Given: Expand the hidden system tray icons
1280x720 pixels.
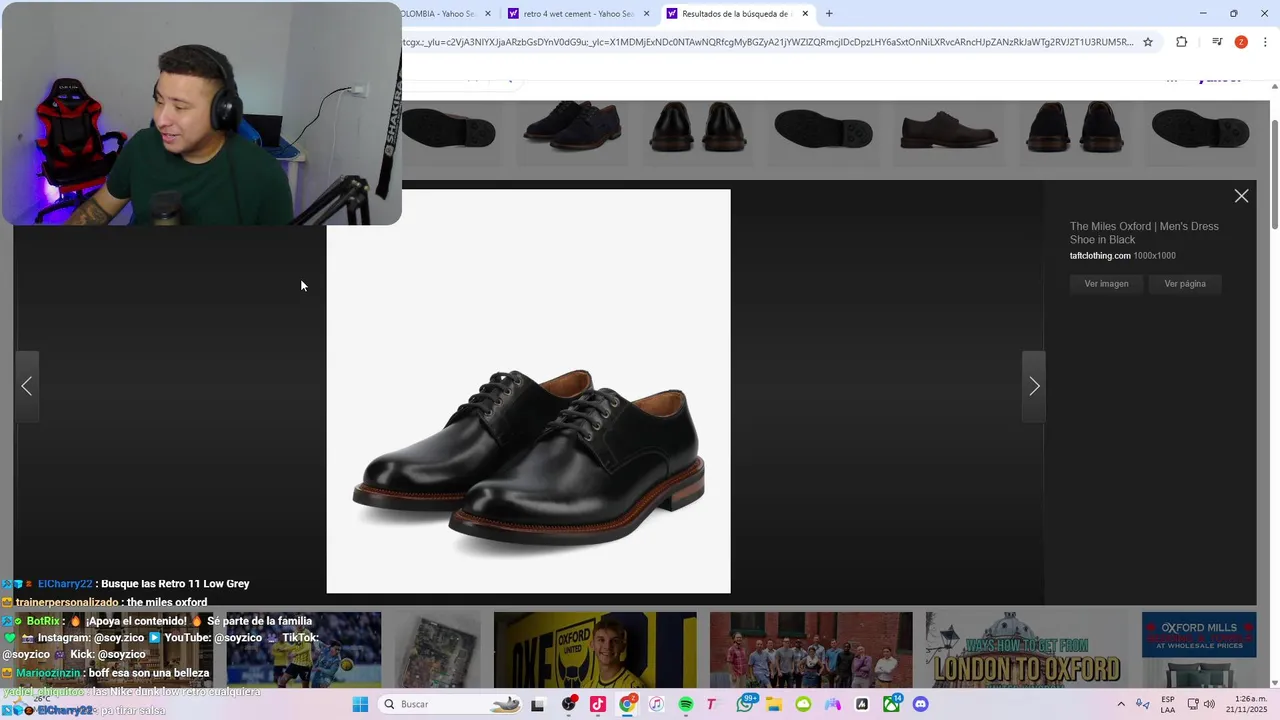Looking at the screenshot, I should tap(1121, 704).
